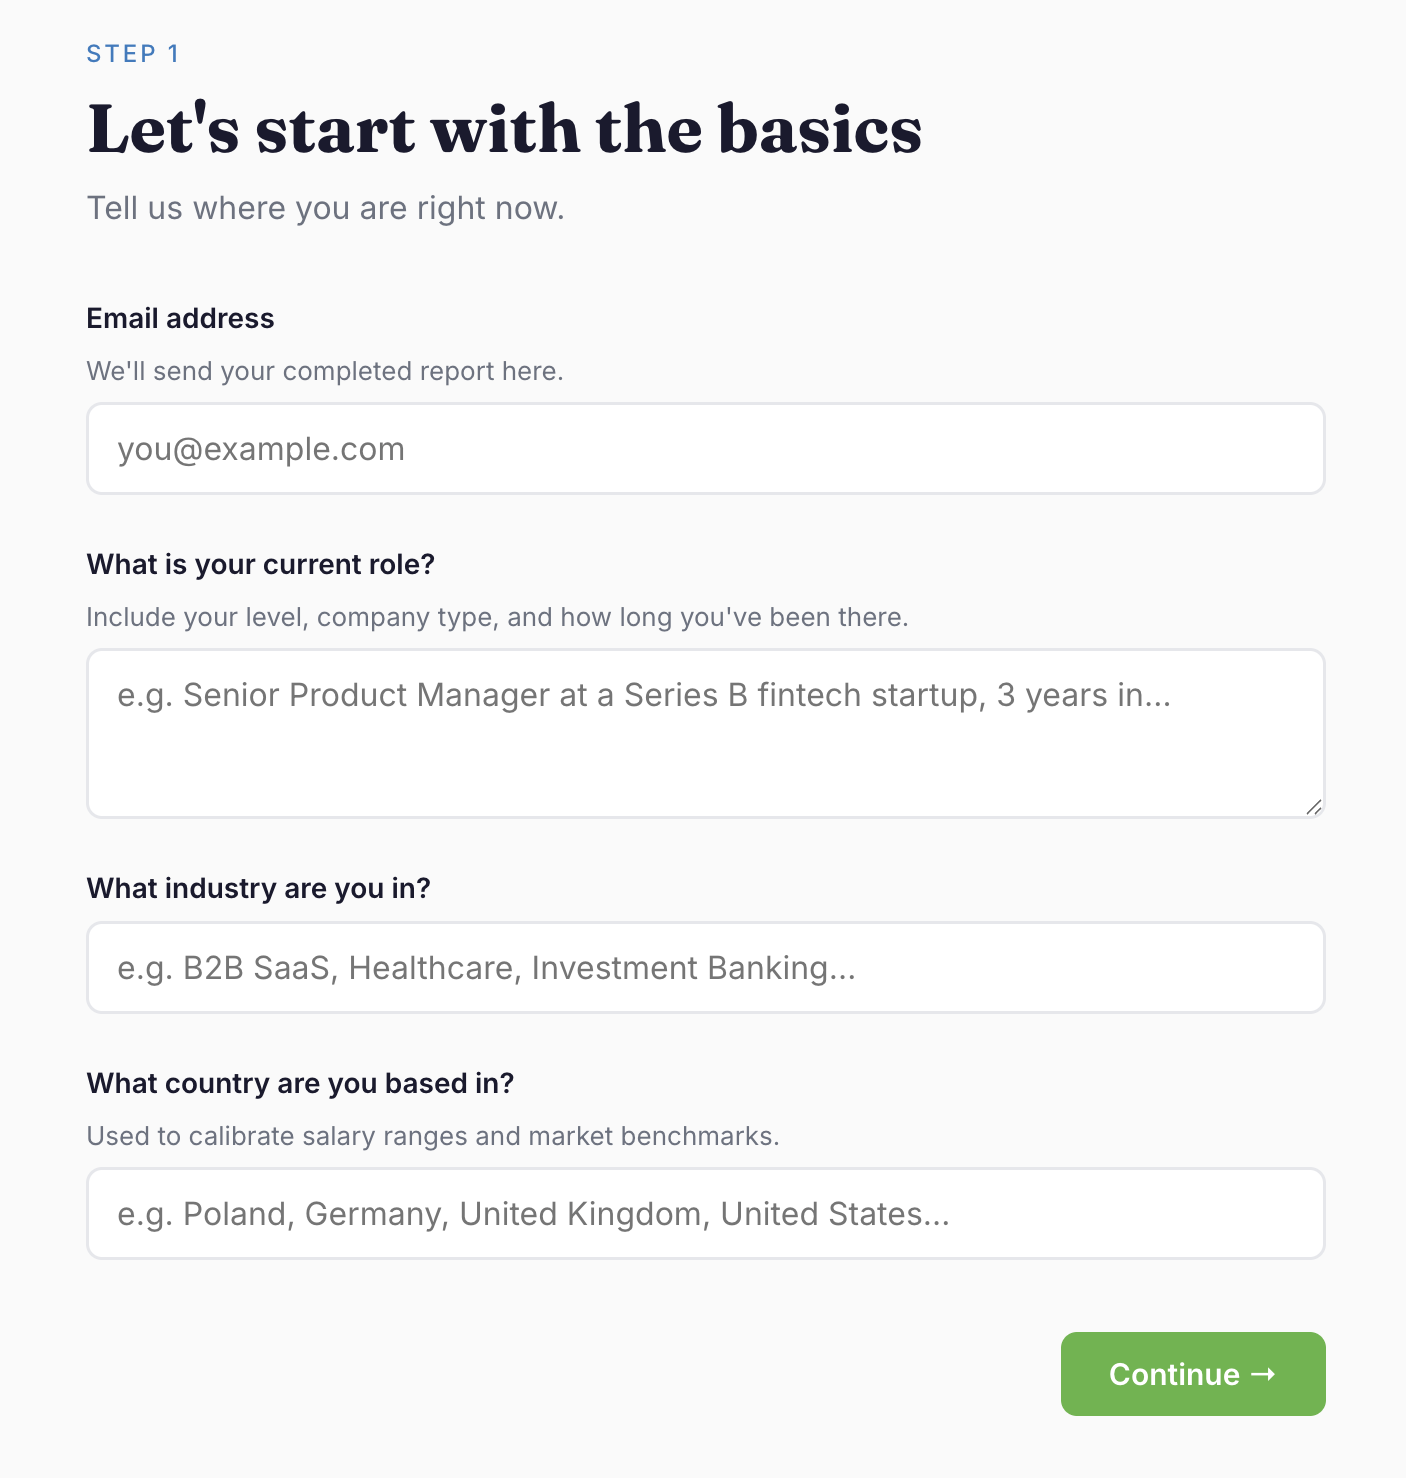1406x1478 pixels.
Task: Click the 'What industry are you in?' label
Action: tap(258, 888)
